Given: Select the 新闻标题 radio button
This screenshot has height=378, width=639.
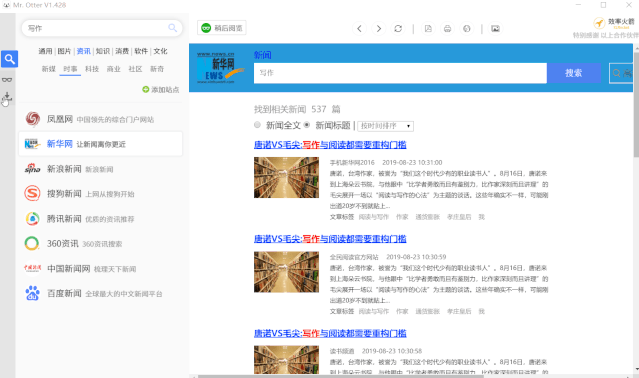Looking at the screenshot, I should coord(307,125).
